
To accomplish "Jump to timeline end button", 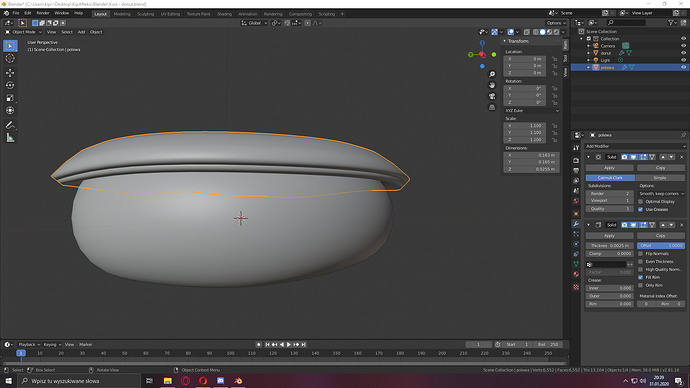I will [303, 344].
